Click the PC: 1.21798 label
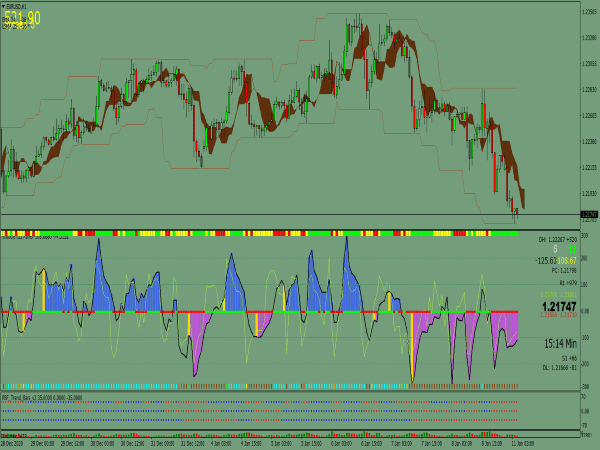 (564, 270)
